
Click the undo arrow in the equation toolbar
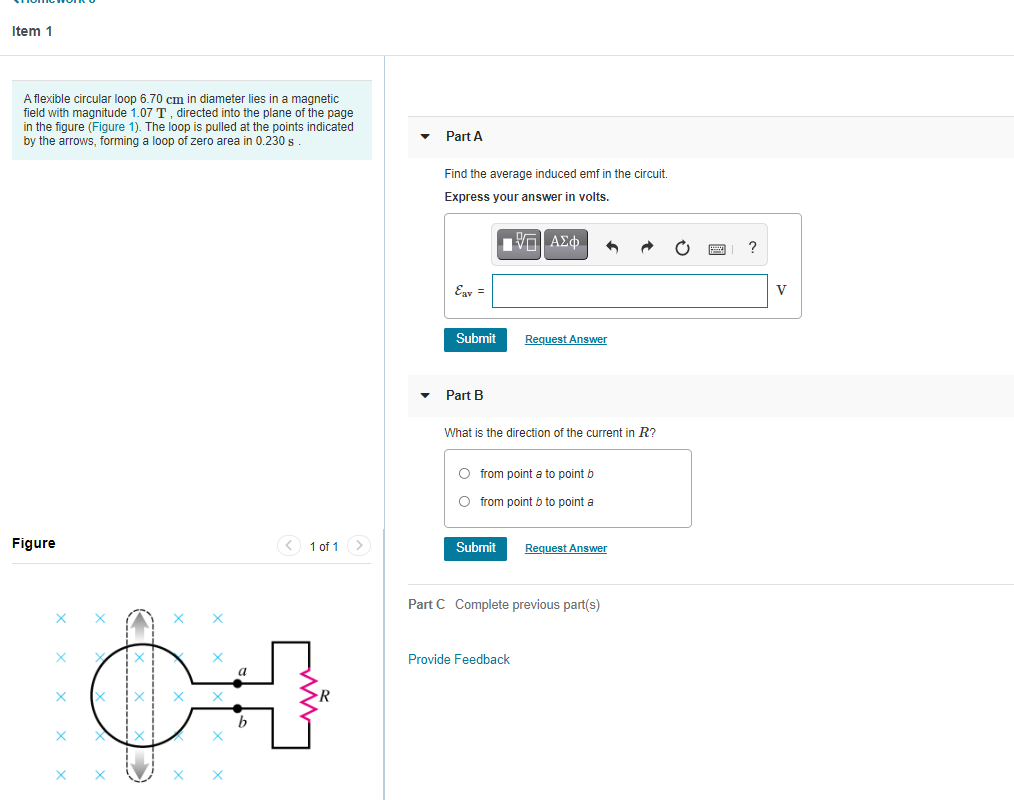[x=611, y=246]
